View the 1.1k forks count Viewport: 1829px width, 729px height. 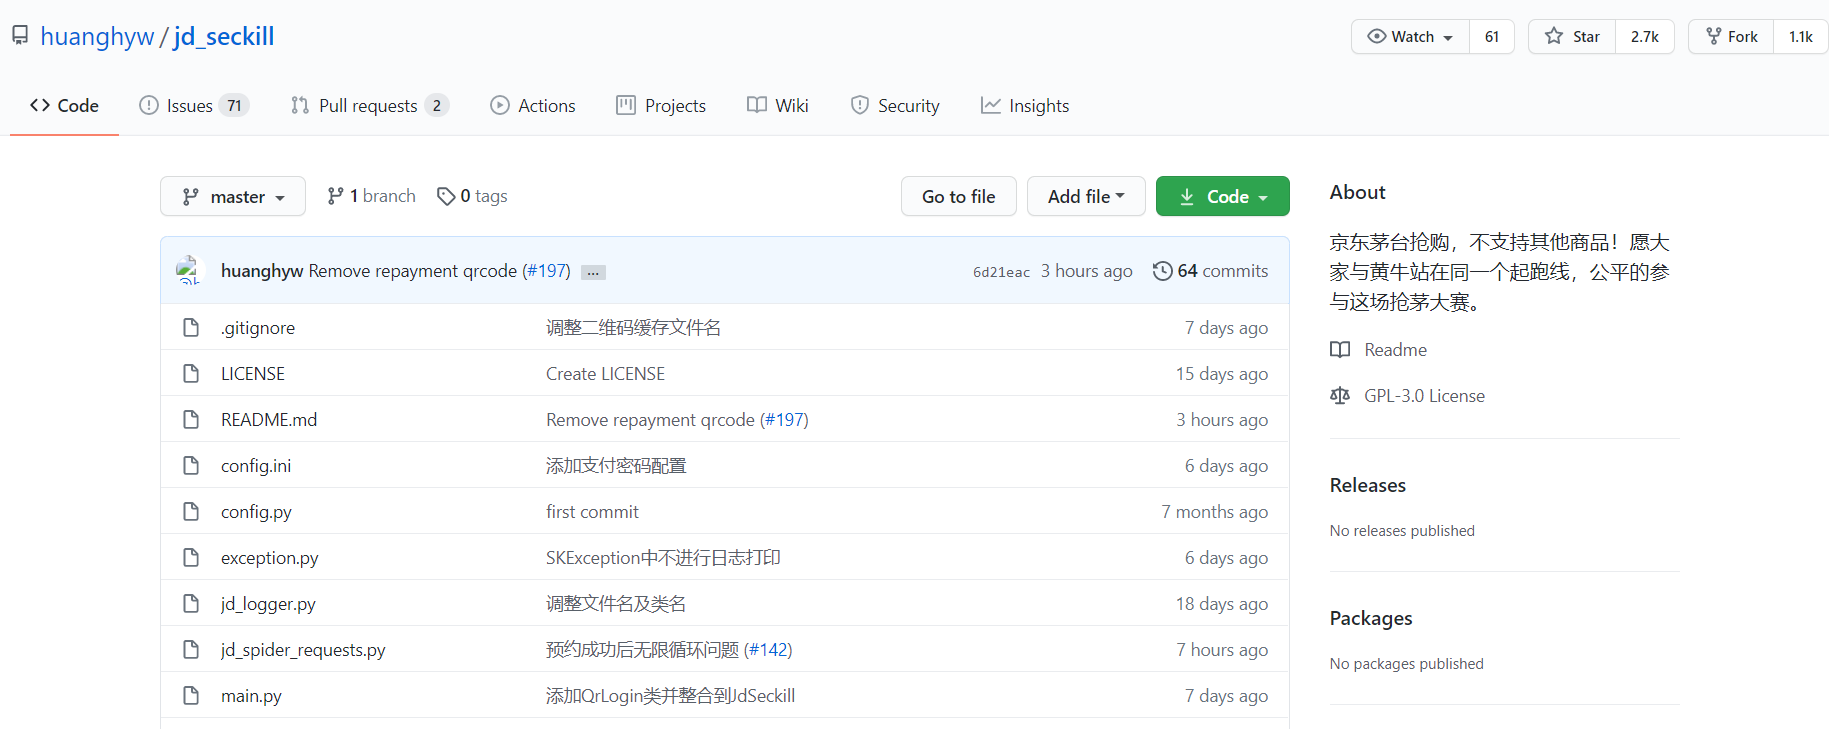(x=1801, y=37)
